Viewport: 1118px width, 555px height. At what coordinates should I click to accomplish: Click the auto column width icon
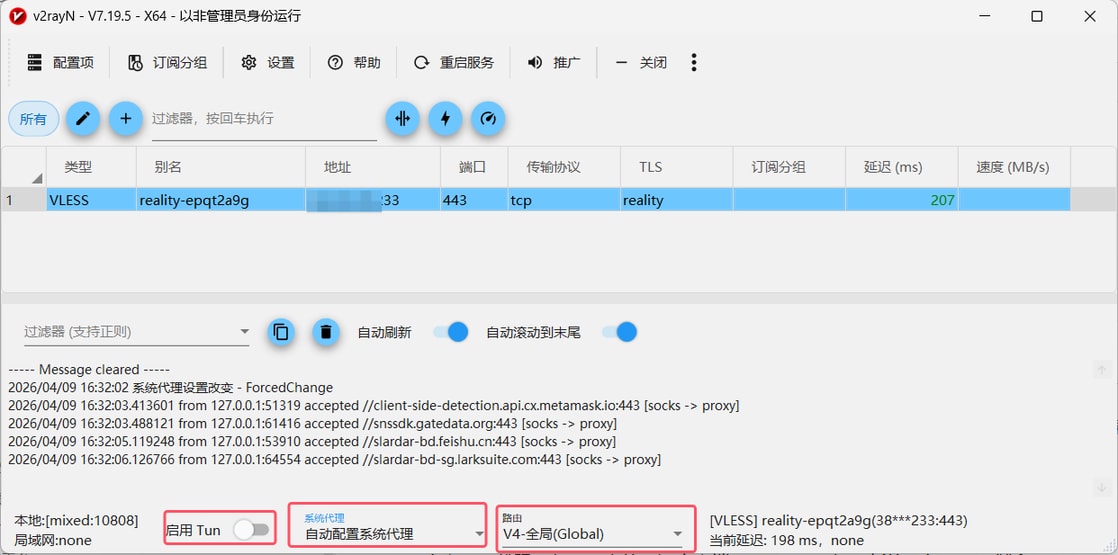402,119
